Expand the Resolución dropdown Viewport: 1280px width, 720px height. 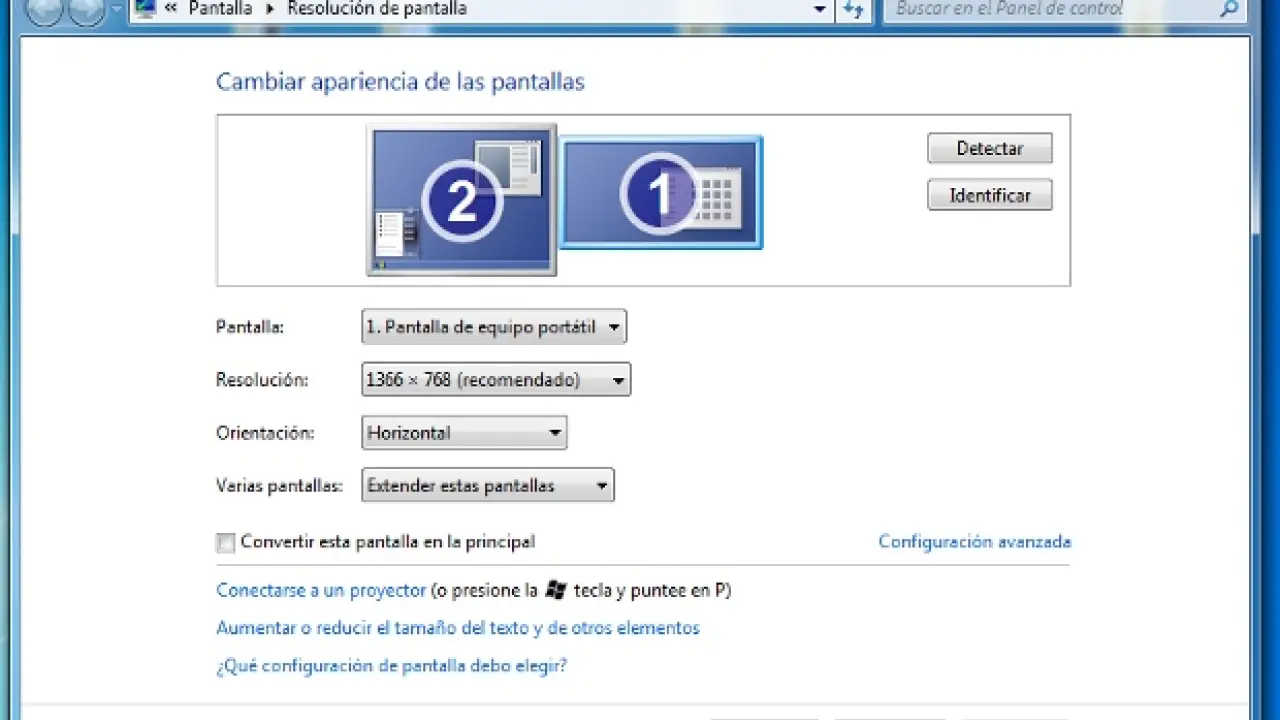[495, 380]
